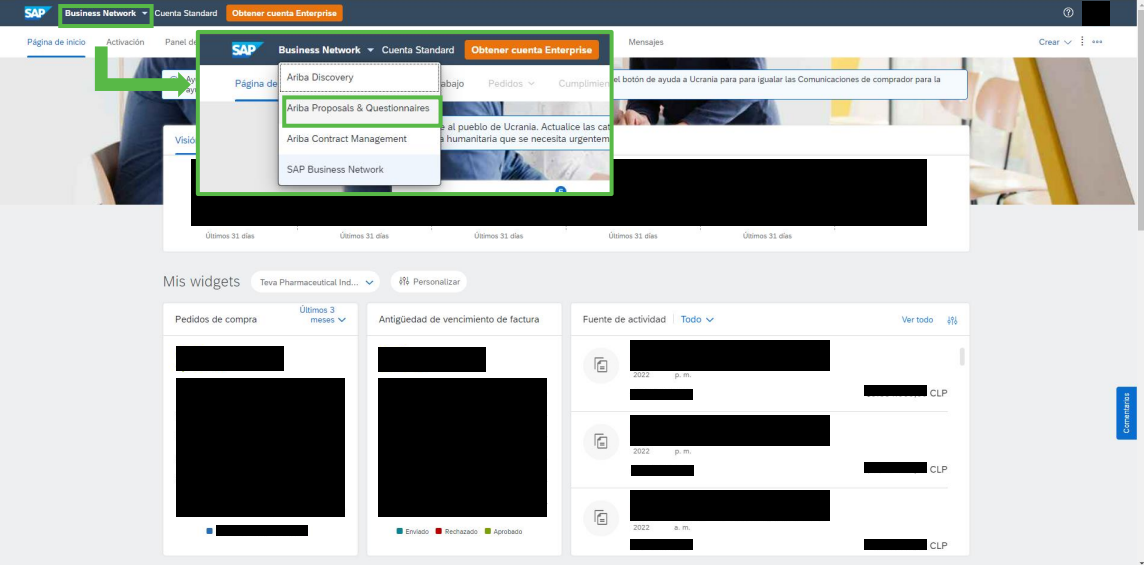This screenshot has width=1144, height=565.
Task: Click document icon of third activity feed entry
Action: pos(601,518)
